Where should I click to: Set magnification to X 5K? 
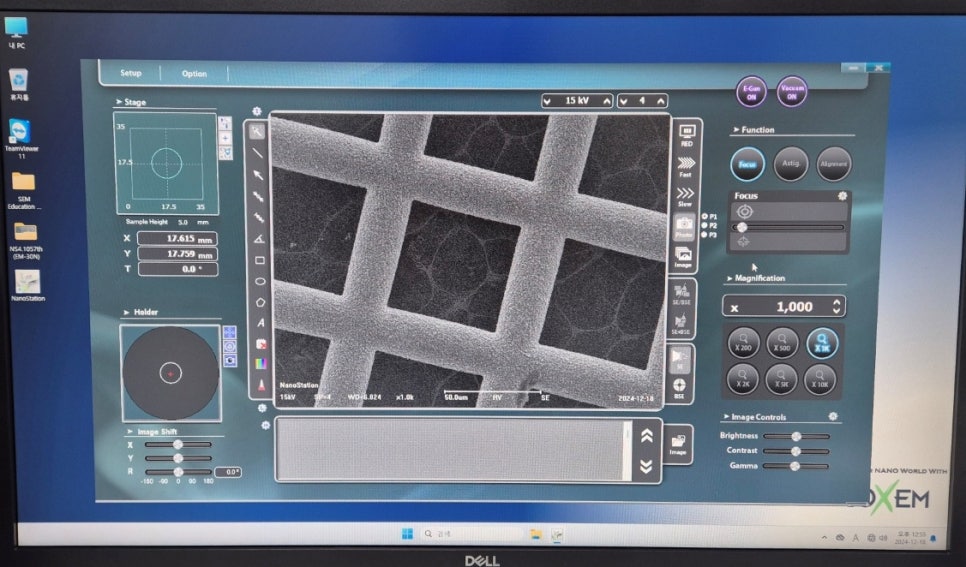tap(781, 379)
